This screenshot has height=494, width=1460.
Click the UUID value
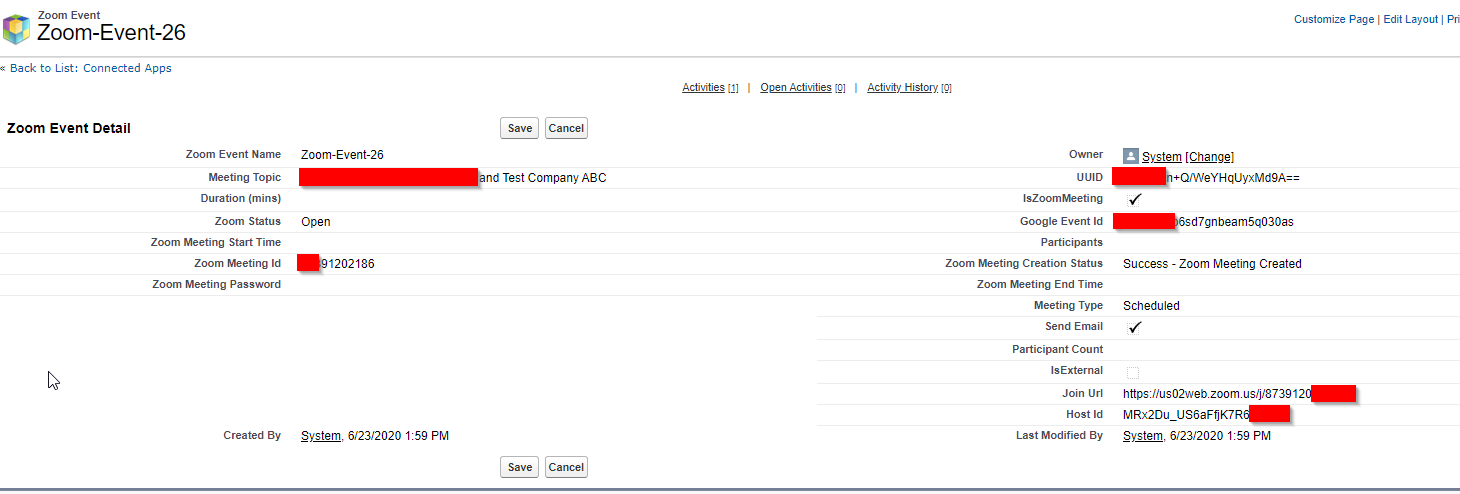[x=1206, y=178]
